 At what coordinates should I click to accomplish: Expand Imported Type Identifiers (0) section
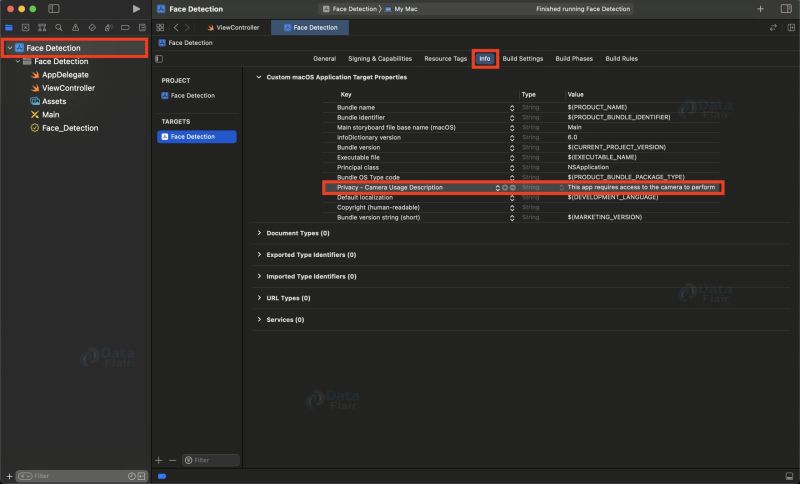[x=259, y=276]
